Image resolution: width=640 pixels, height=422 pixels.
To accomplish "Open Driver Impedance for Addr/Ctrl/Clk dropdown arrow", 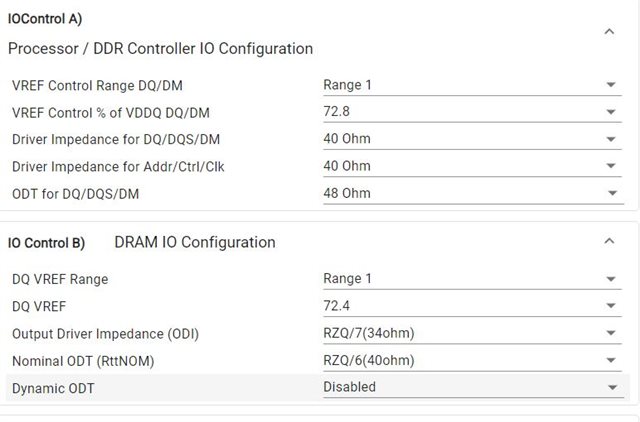I will 611,166.
